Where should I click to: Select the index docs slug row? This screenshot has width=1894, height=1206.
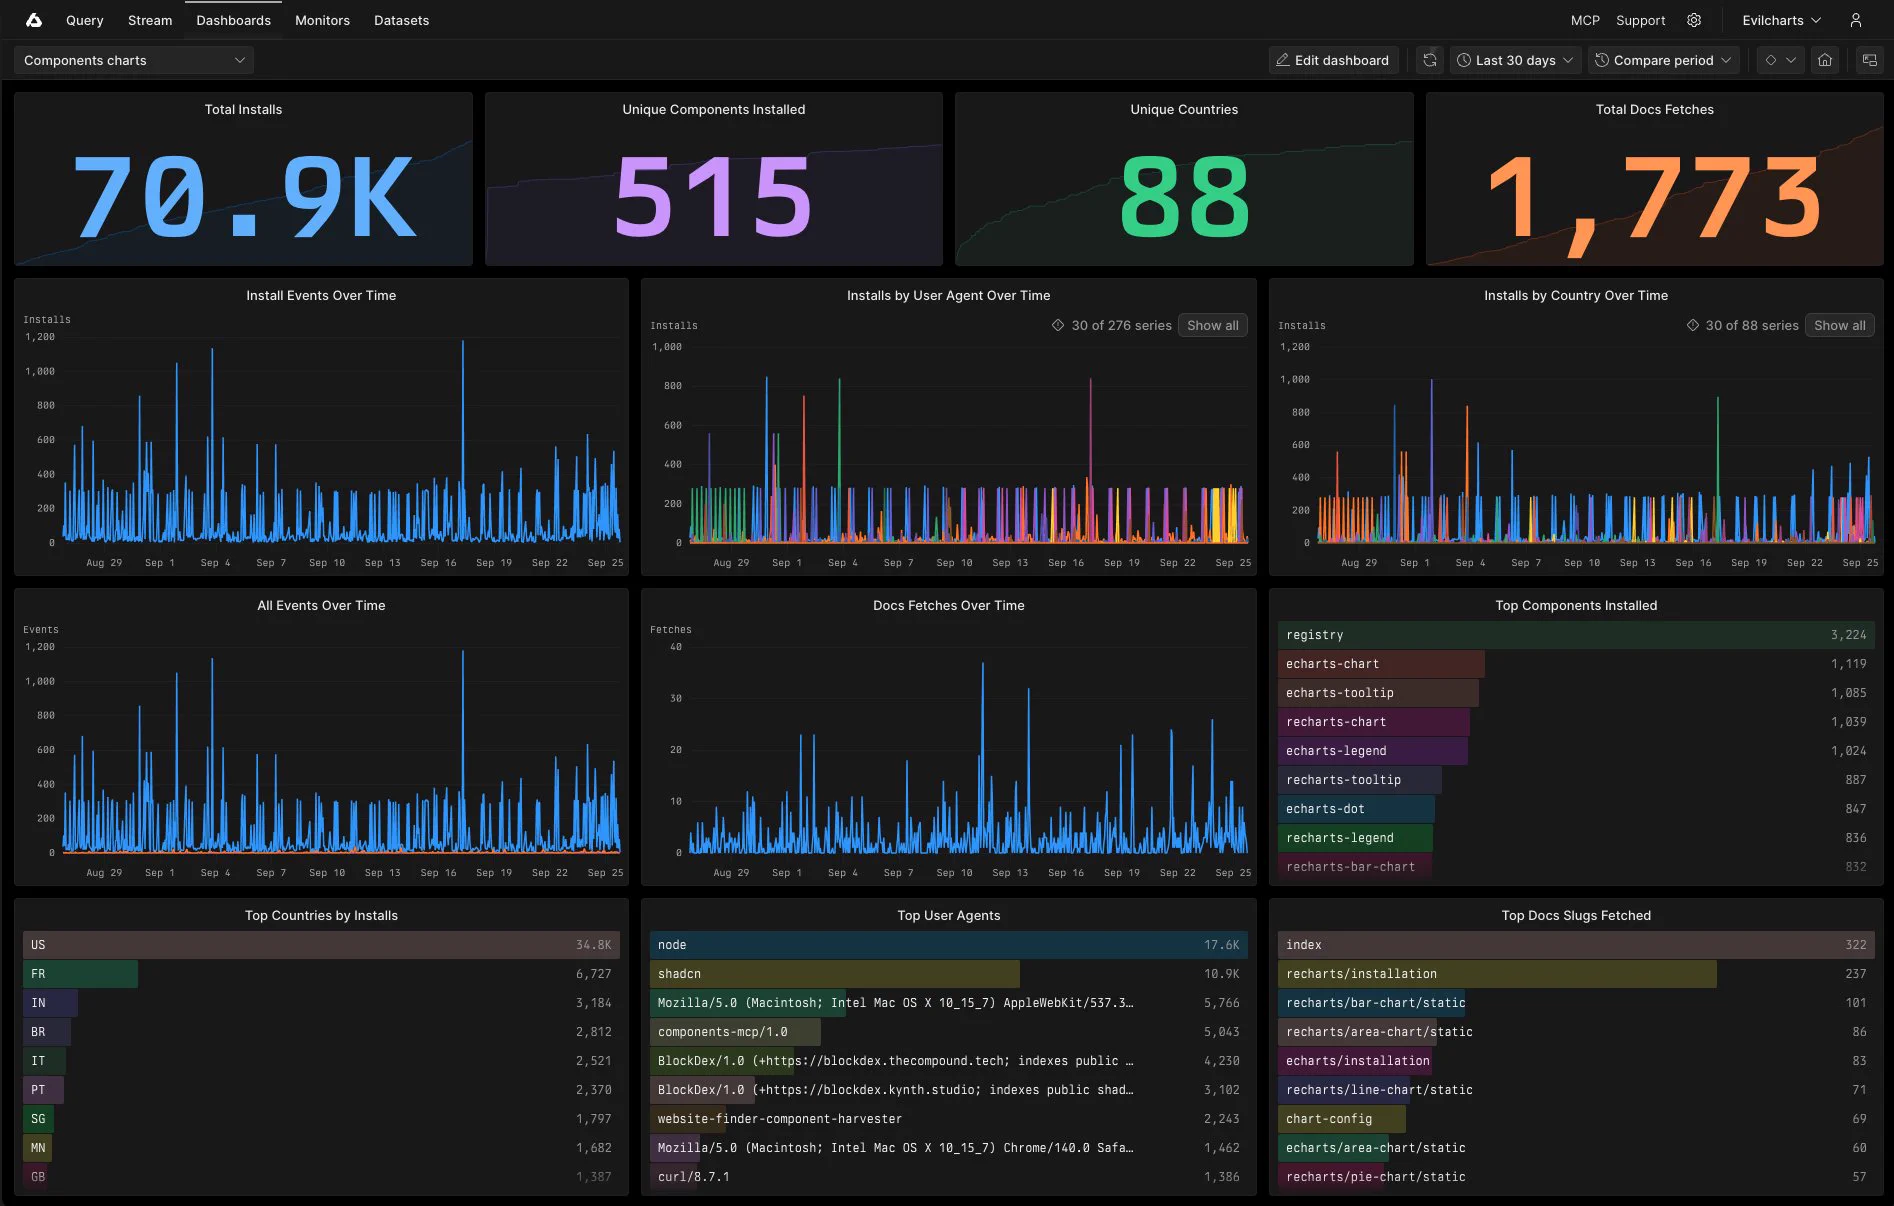[x=1576, y=945]
